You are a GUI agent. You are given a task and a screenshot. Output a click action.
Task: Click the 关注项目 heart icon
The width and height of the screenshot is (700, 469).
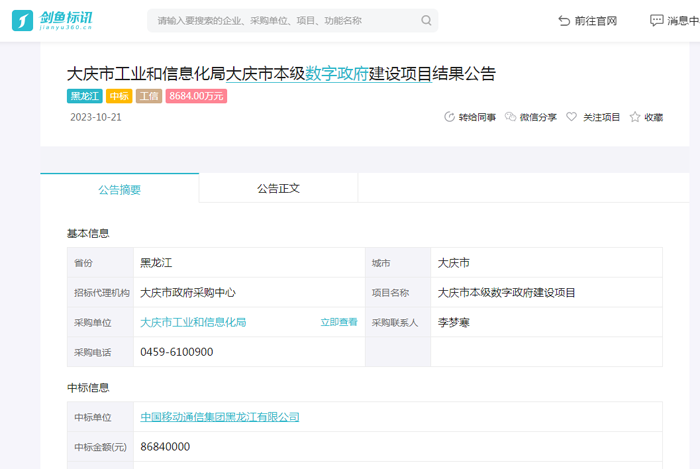tap(571, 116)
